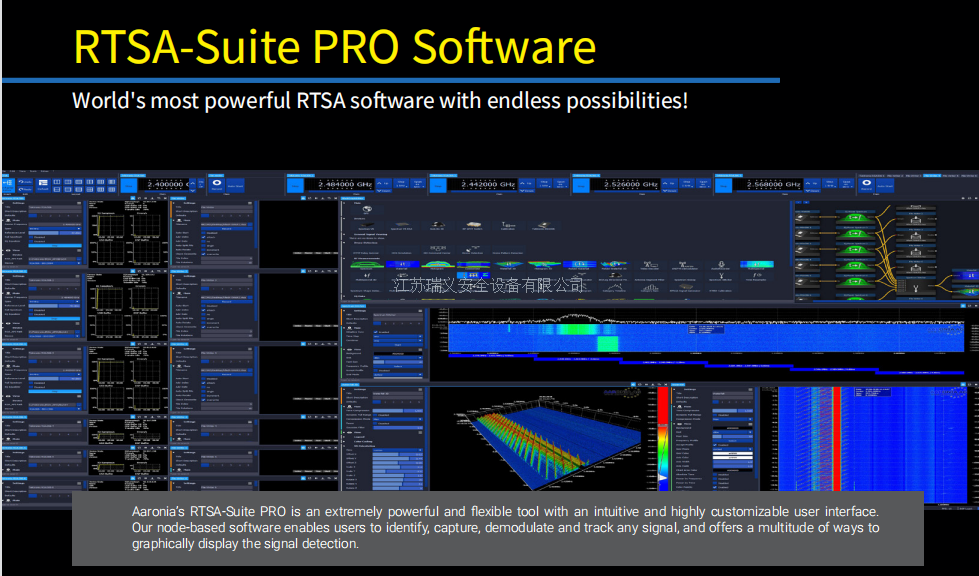The width and height of the screenshot is (979, 576).
Task: Select the Spectran V6 device block
Action: coord(367,226)
